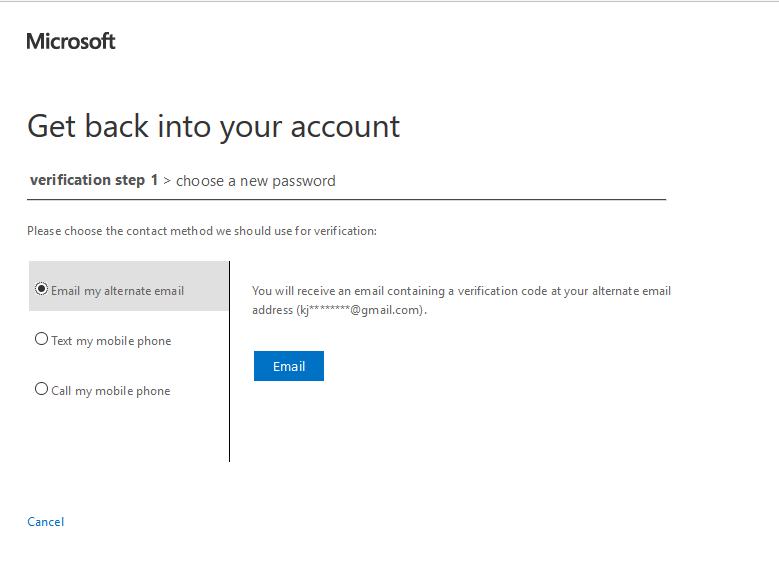The height and width of the screenshot is (586, 779).
Task: Click the '>' separator between verification steps
Action: (x=167, y=181)
